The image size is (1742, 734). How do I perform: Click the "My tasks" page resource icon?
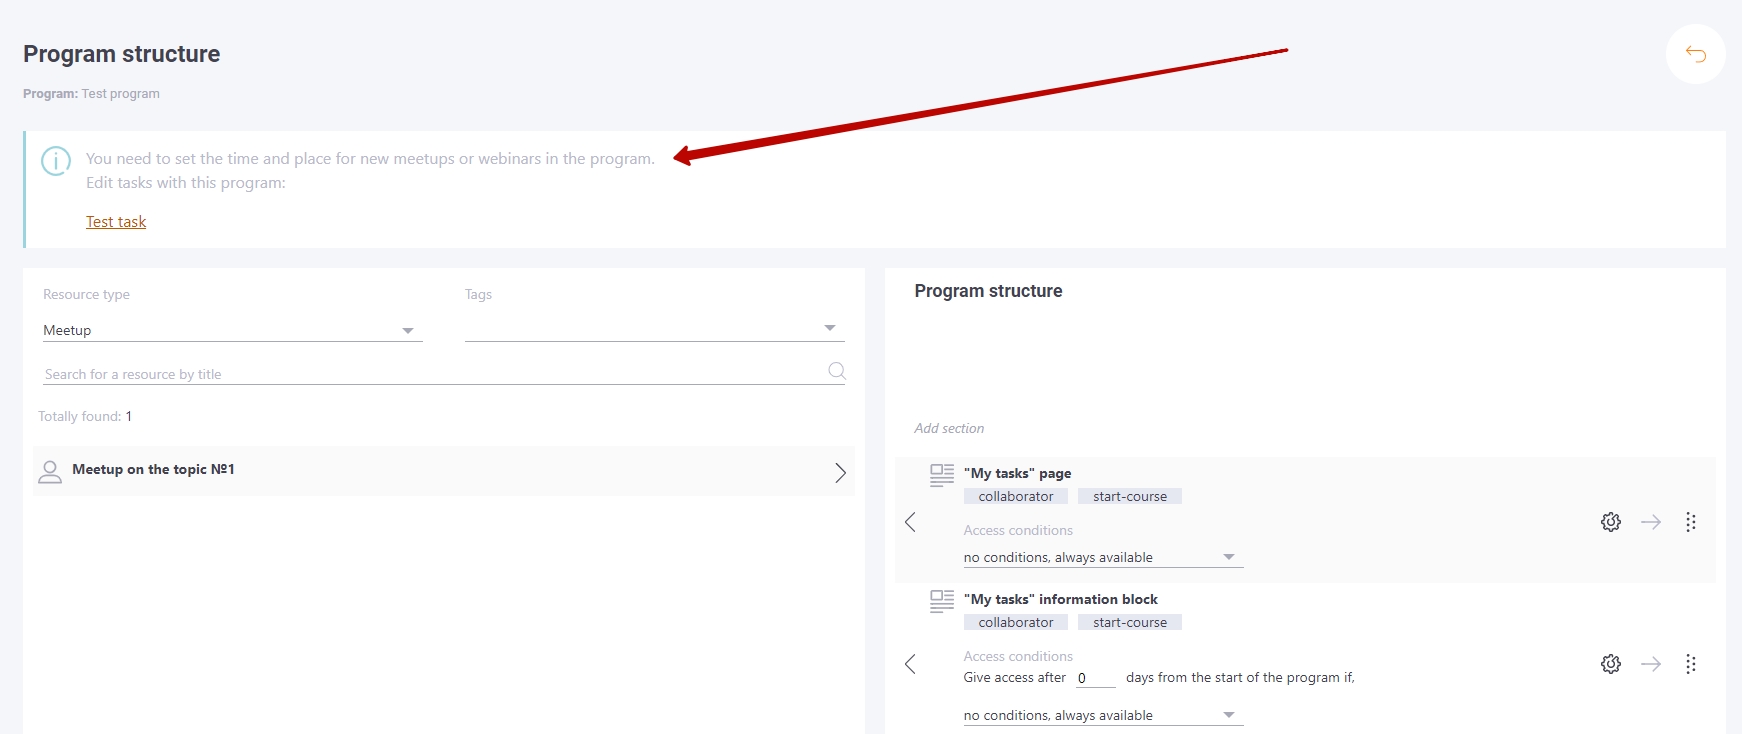coord(942,475)
